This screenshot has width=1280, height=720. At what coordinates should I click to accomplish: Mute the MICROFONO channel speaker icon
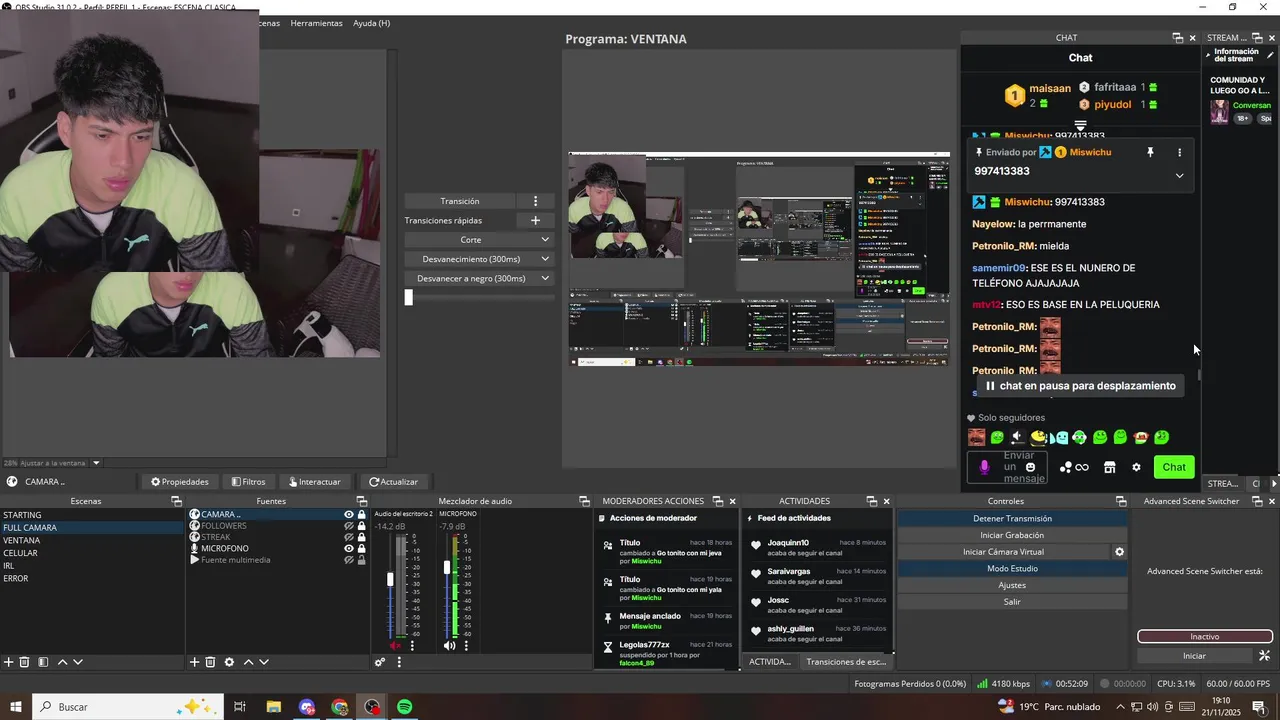pyautogui.click(x=449, y=646)
